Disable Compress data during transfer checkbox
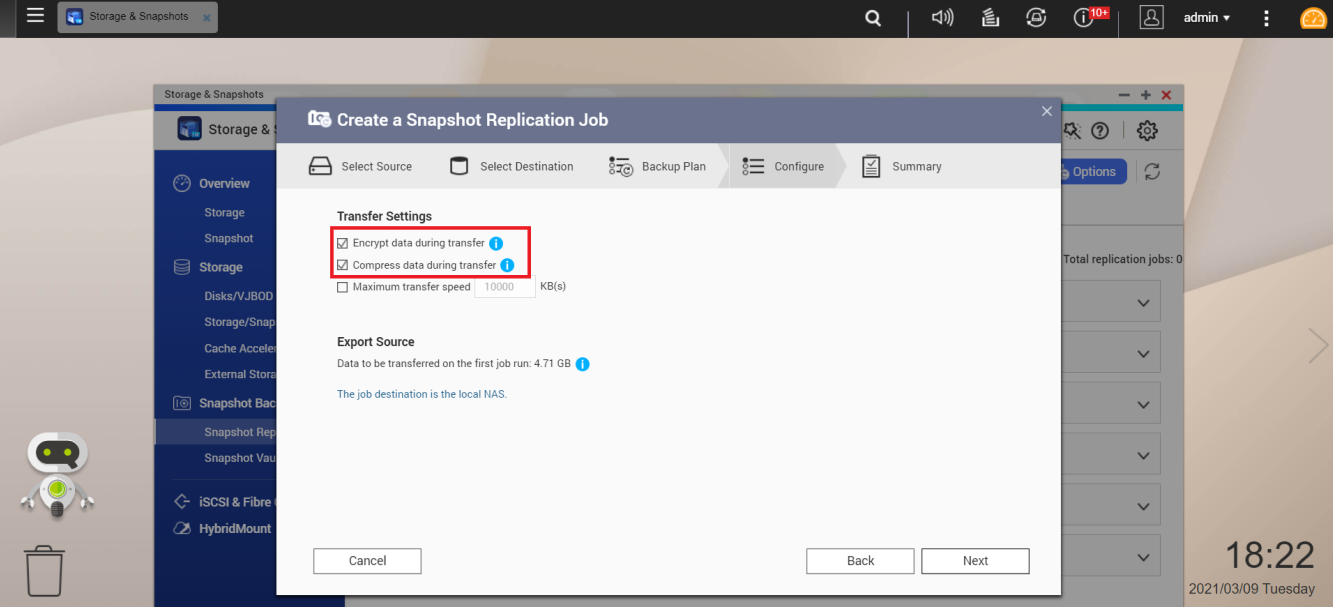The image size is (1333, 607). pos(343,266)
